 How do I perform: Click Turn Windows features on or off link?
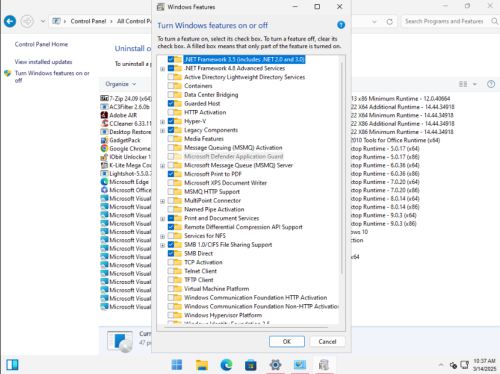coord(52,77)
